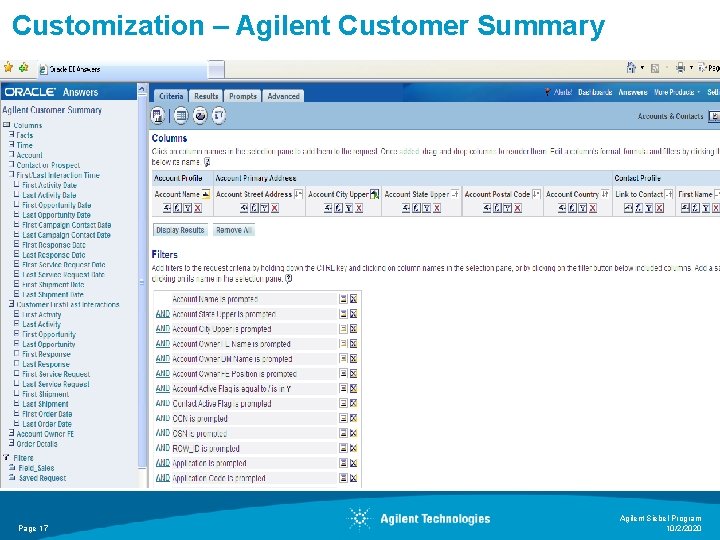
Task: Delete the Account Country column
Action: (593, 208)
